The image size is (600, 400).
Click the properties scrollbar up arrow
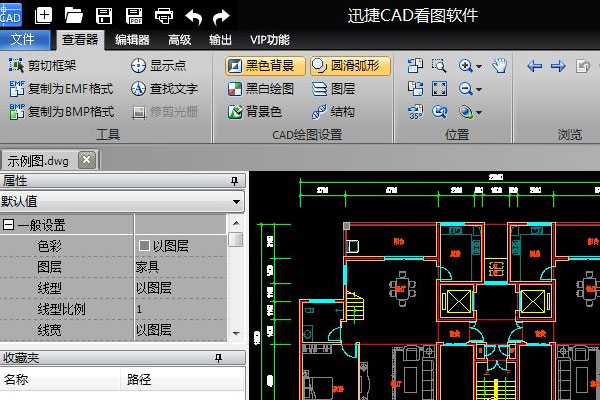[x=236, y=223]
